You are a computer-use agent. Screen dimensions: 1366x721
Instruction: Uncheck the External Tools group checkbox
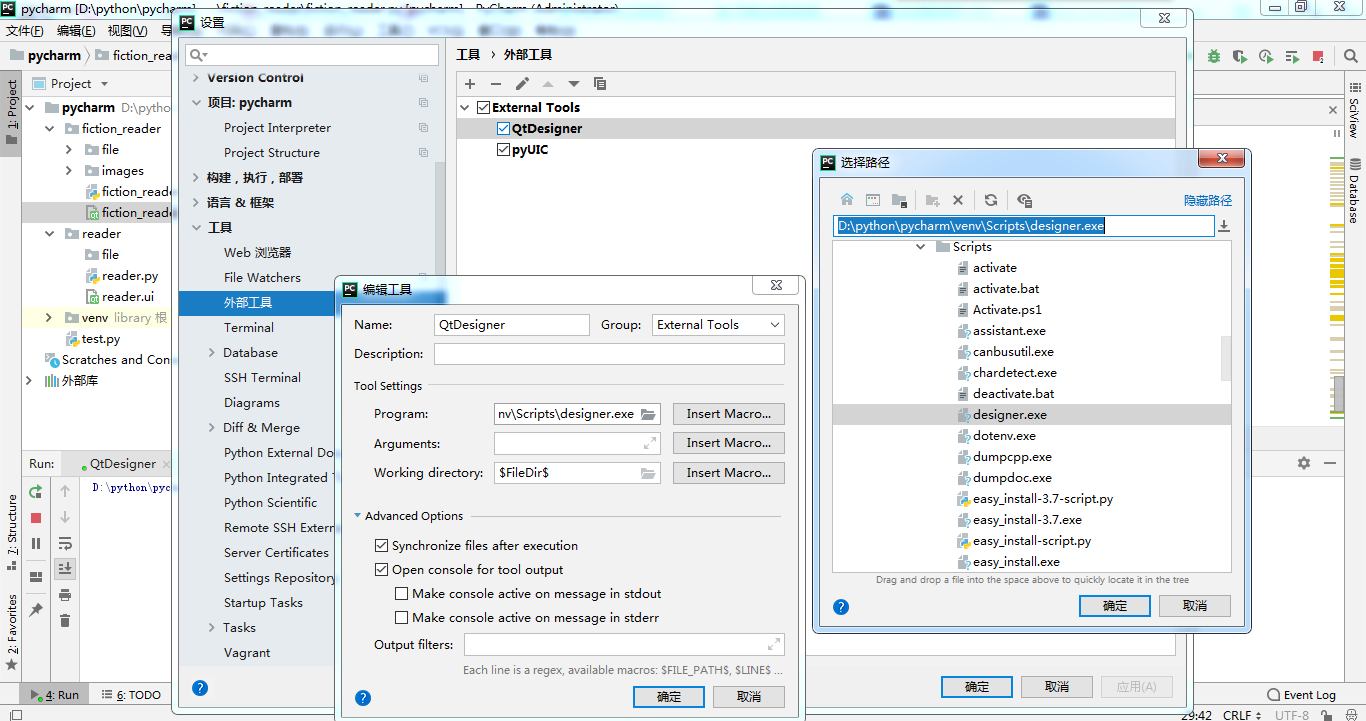(484, 107)
